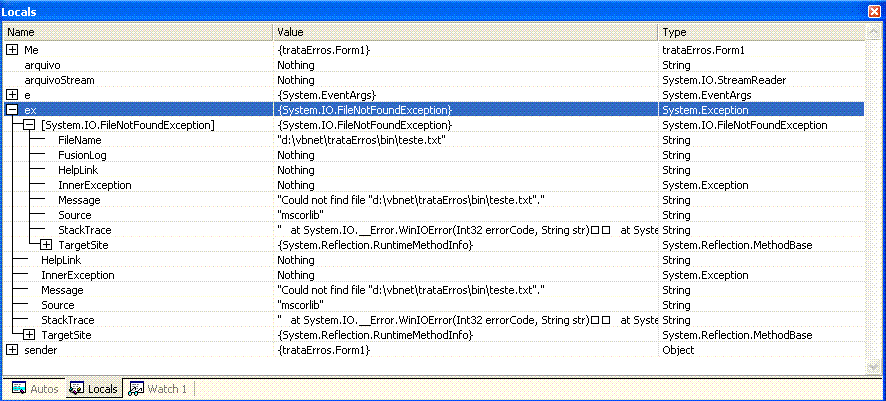Select the arquivoStream variable row
The height and width of the screenshot is (401, 886).
(434, 80)
